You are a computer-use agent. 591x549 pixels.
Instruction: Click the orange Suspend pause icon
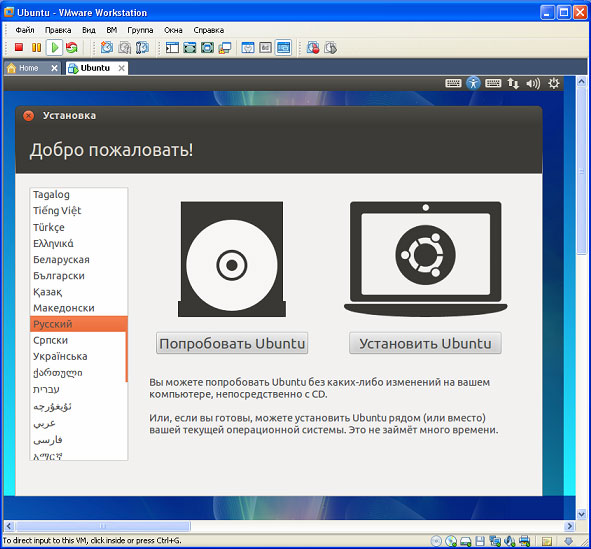tap(37, 47)
